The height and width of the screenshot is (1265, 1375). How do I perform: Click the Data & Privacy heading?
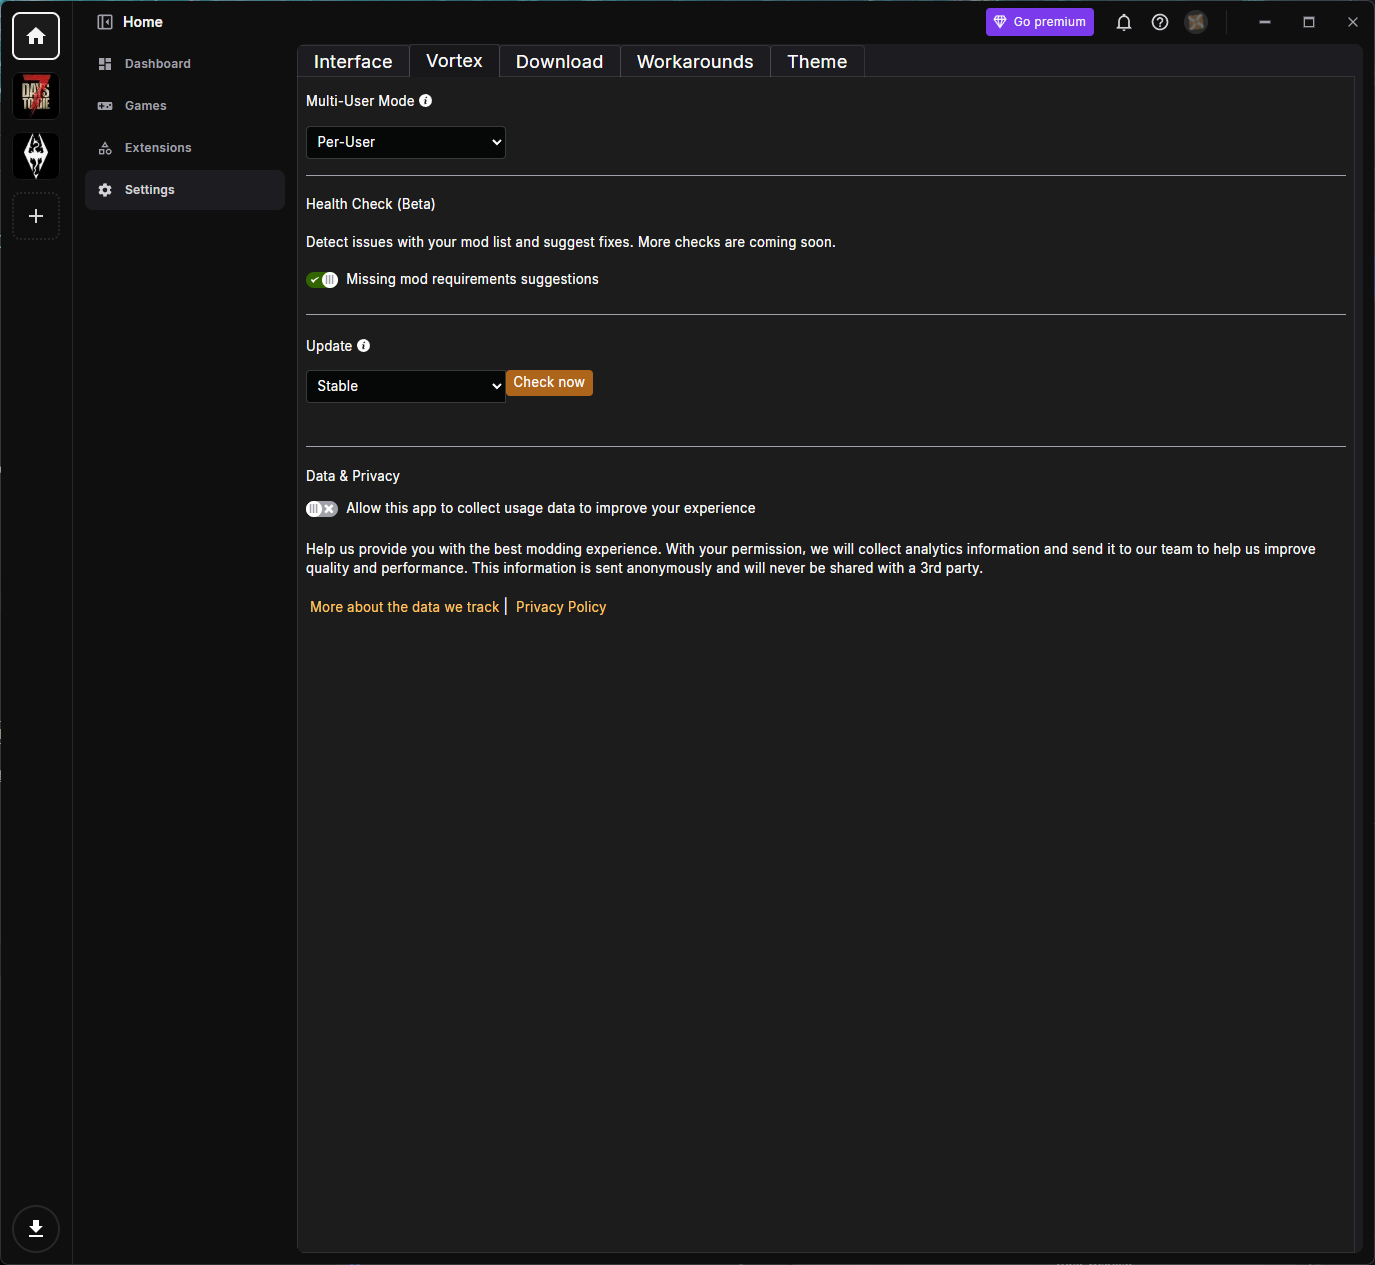coord(353,476)
